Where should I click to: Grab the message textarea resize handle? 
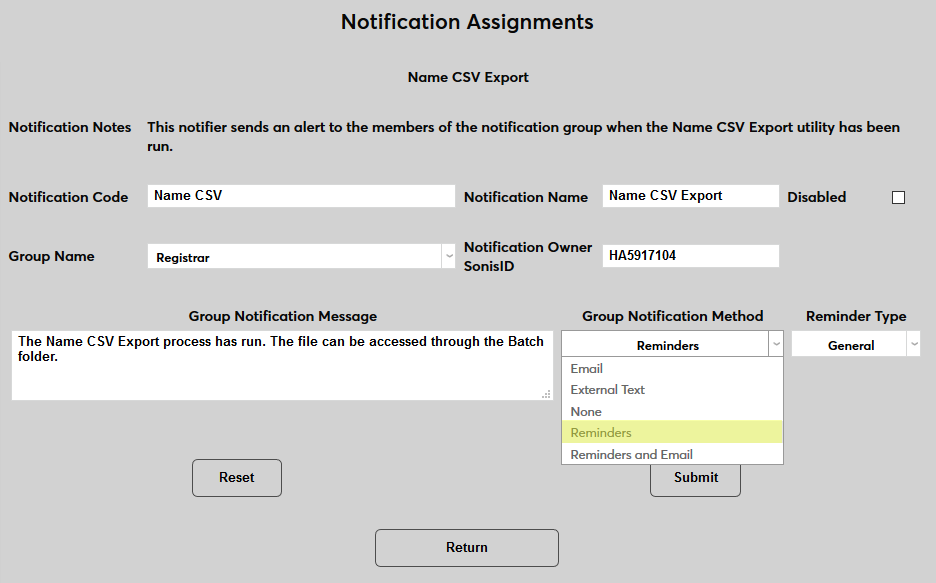point(546,394)
